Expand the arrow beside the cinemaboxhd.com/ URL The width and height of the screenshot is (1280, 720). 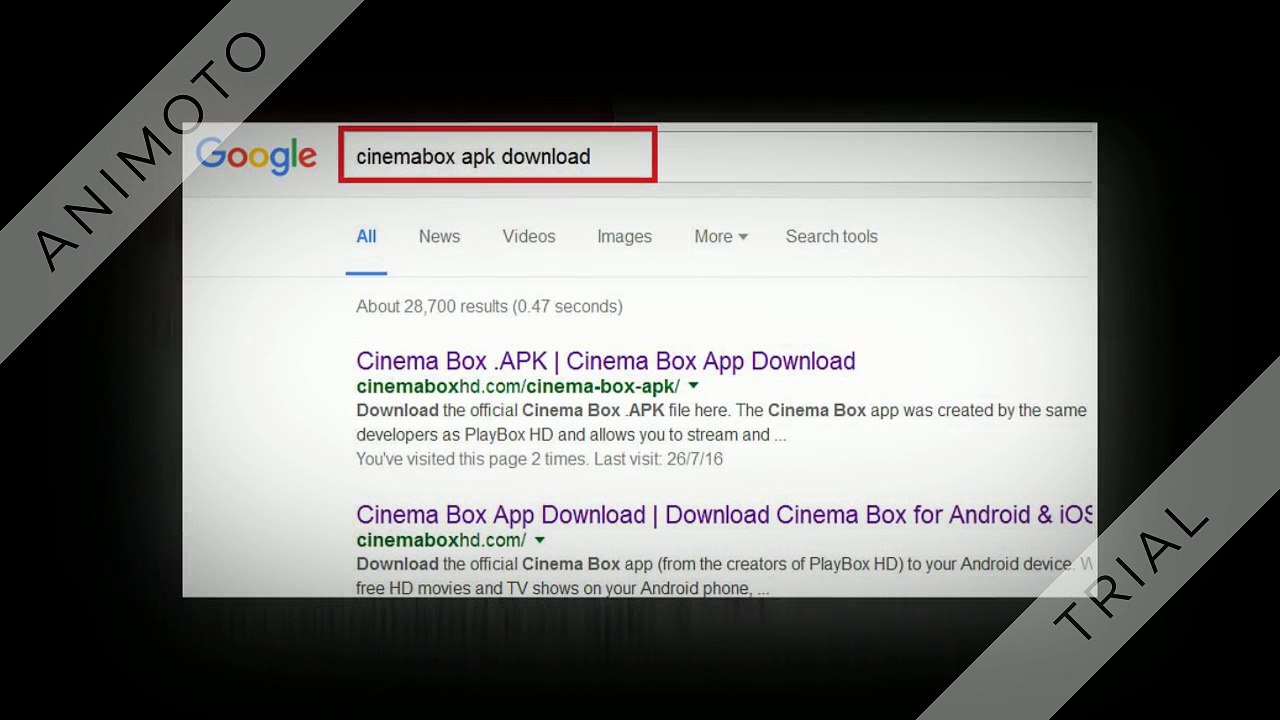(x=540, y=540)
